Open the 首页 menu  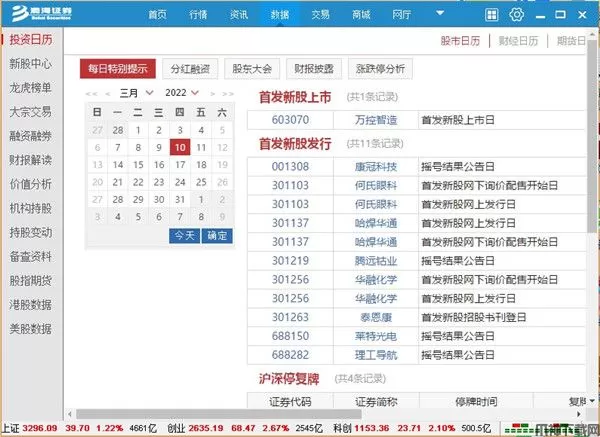(158, 15)
